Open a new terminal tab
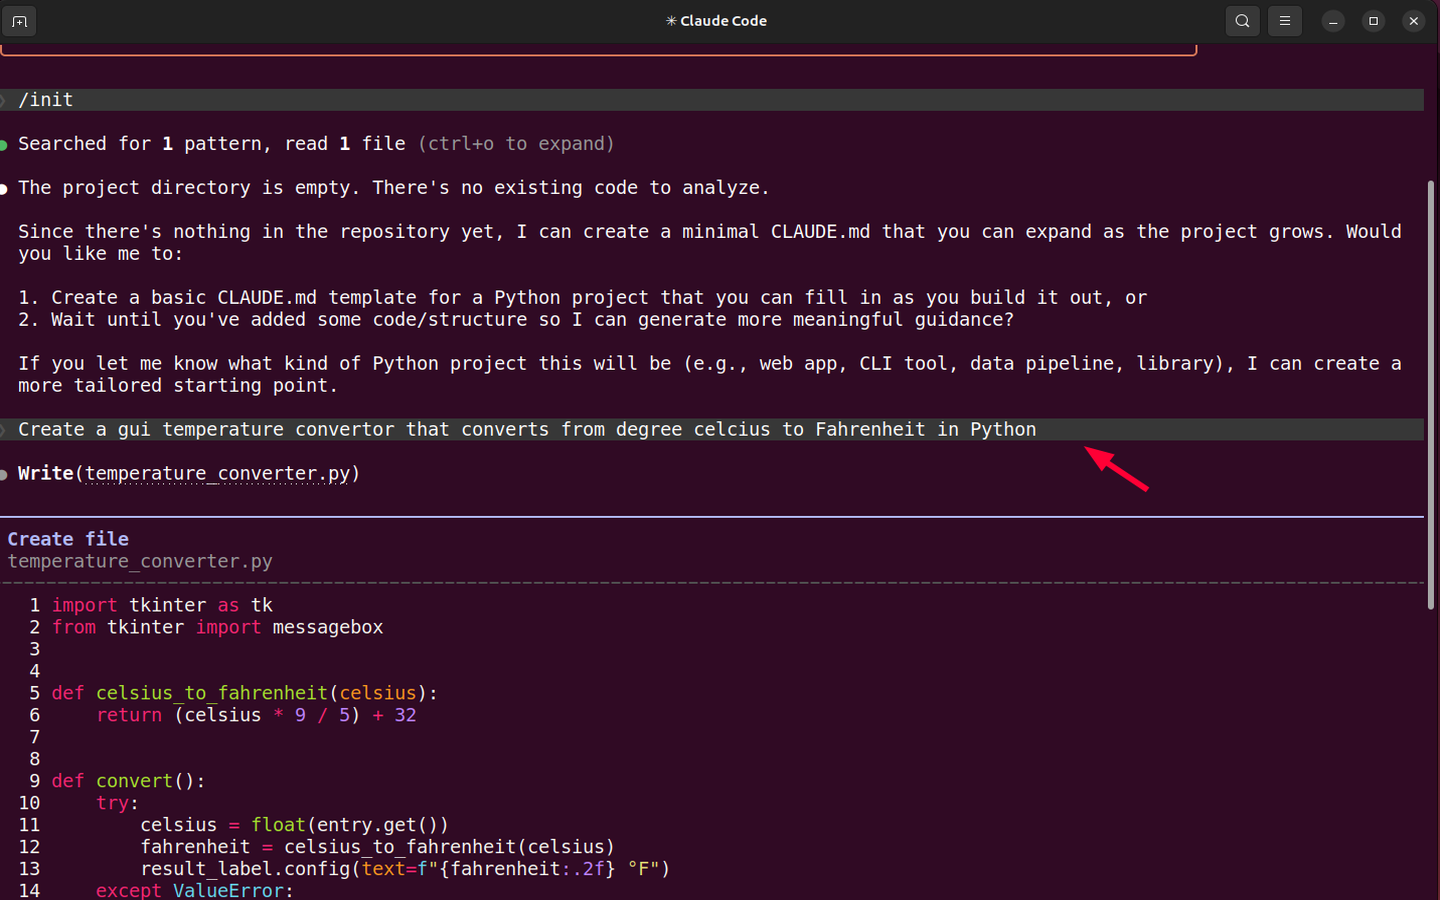The width and height of the screenshot is (1440, 900). (x=19, y=20)
